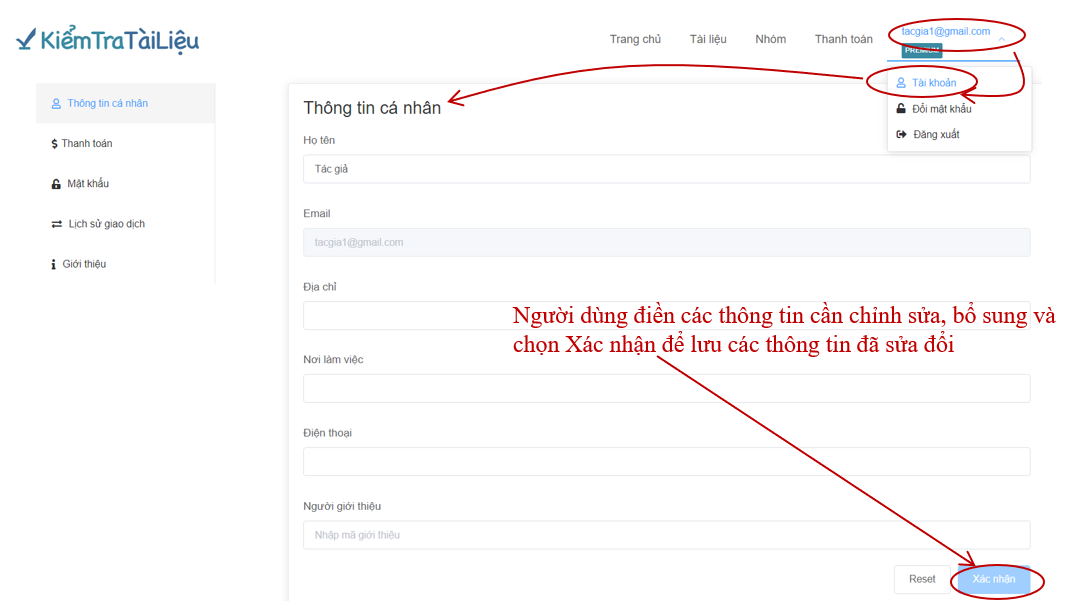Click the lock icon beside Mật khẩu
This screenshot has width=1065, height=604.
[x=56, y=184]
